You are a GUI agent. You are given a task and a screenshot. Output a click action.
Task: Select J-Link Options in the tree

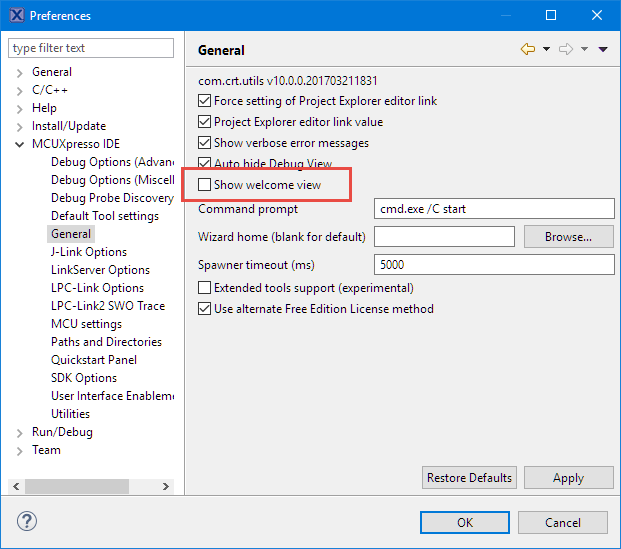pos(88,252)
